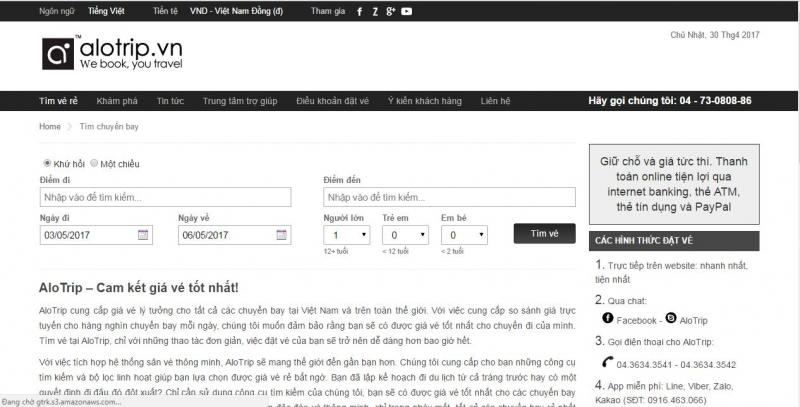800x407 pixels.
Task: Click the Zalo 'Z' icon in header
Action: pyautogui.click(x=374, y=11)
